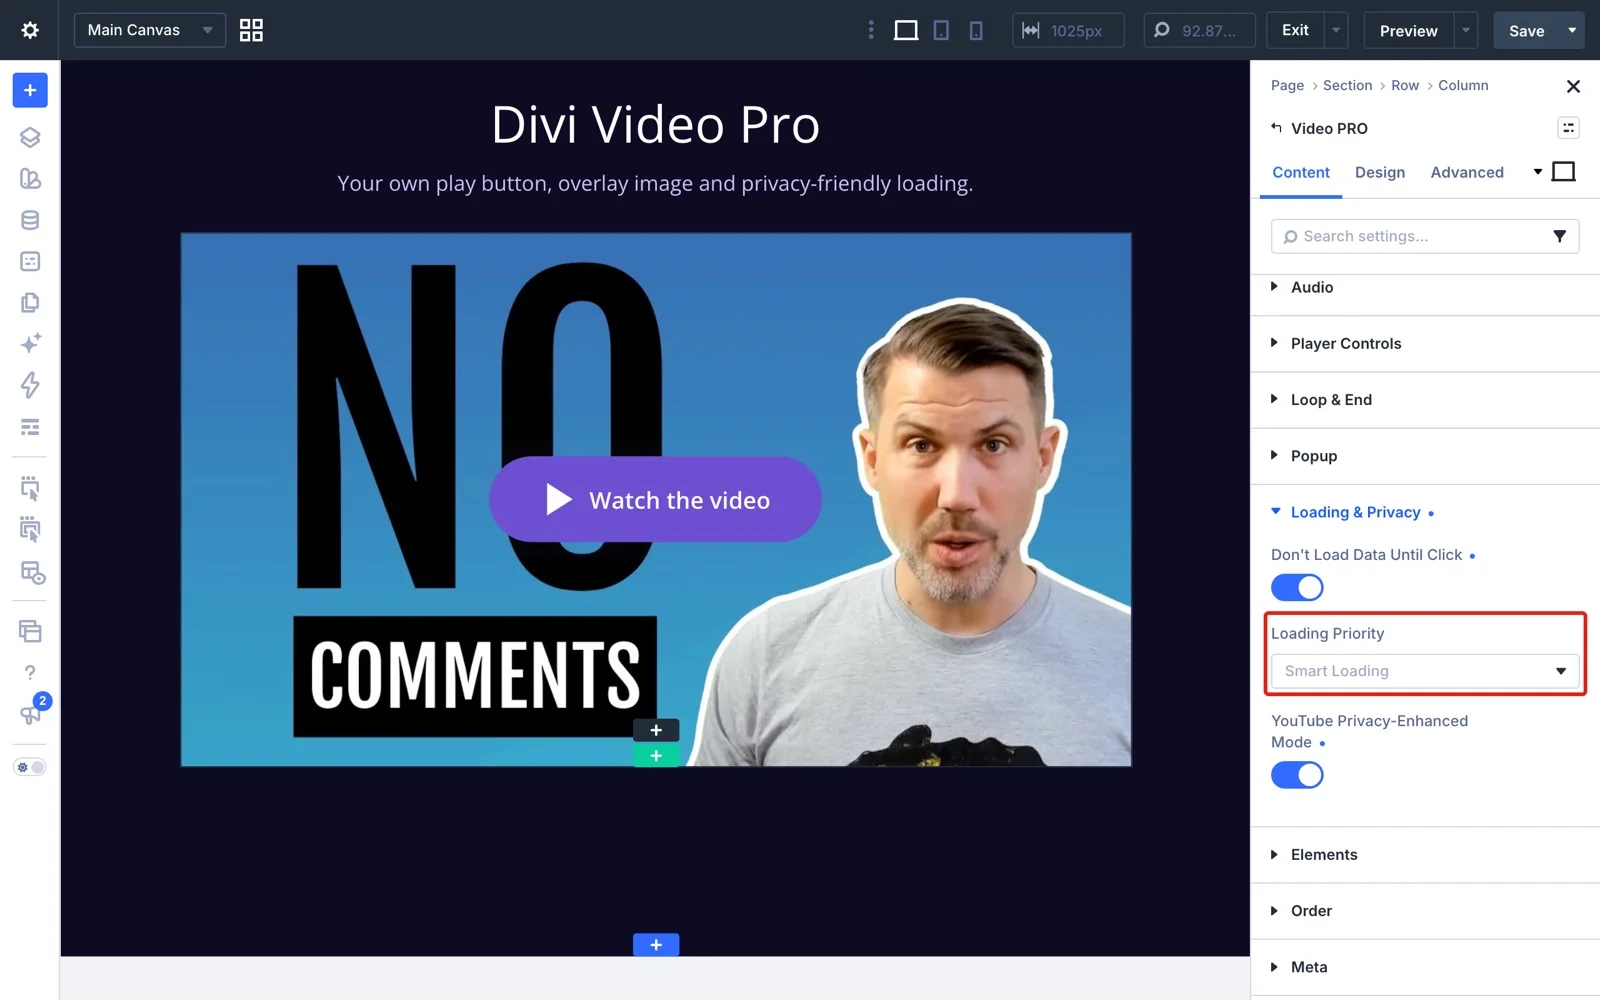Viewport: 1600px width, 1000px height.
Task: Click the Exit button
Action: (1295, 30)
